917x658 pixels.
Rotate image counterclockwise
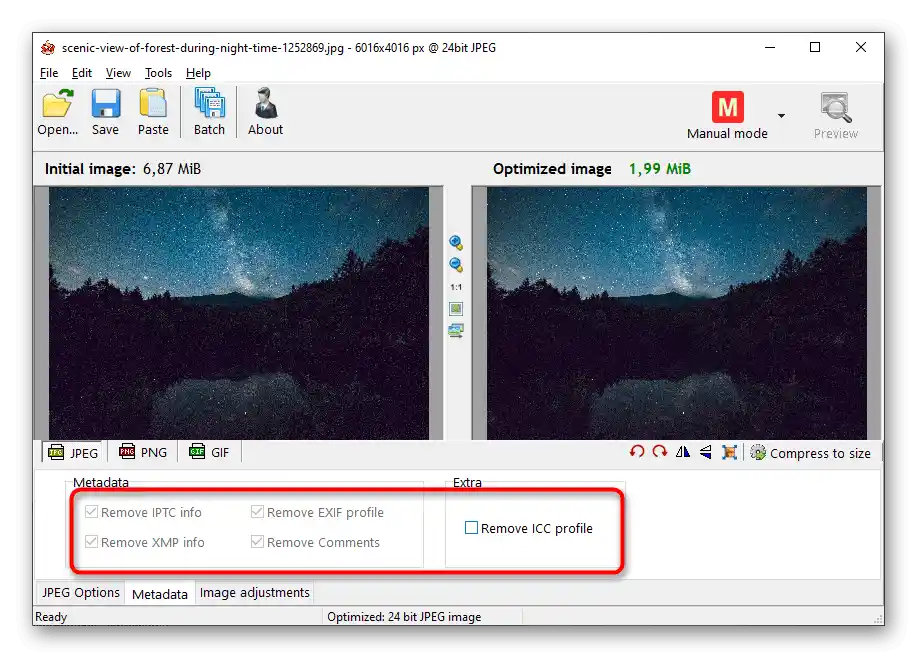click(637, 452)
